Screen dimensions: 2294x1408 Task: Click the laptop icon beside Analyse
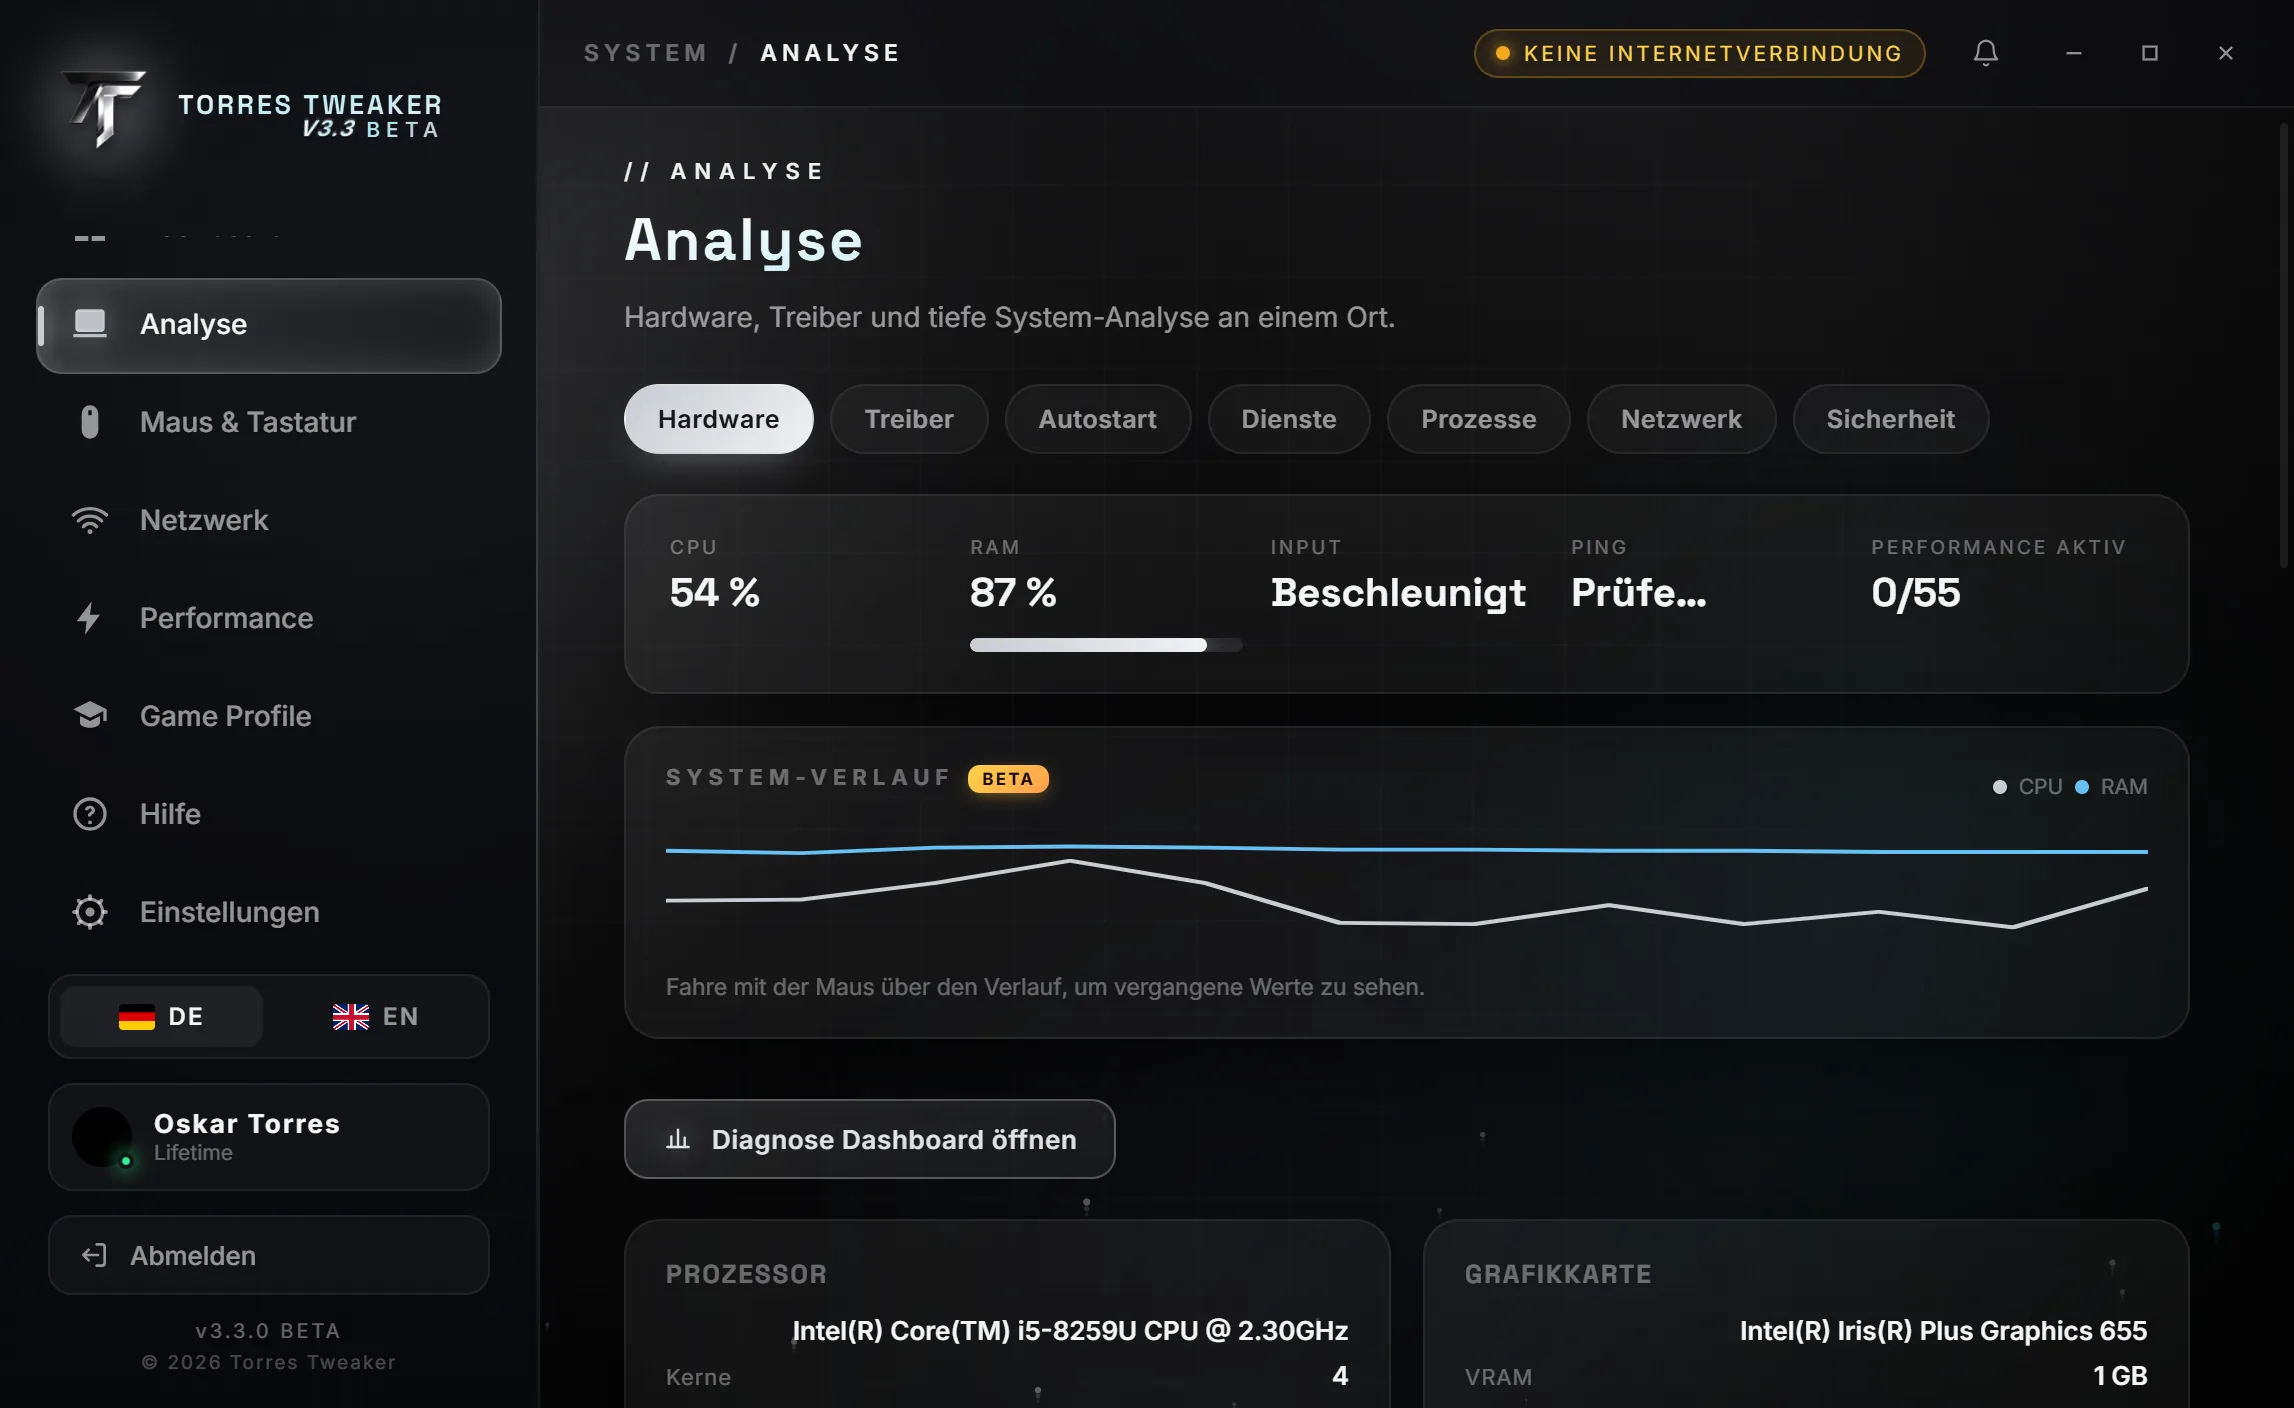[90, 324]
